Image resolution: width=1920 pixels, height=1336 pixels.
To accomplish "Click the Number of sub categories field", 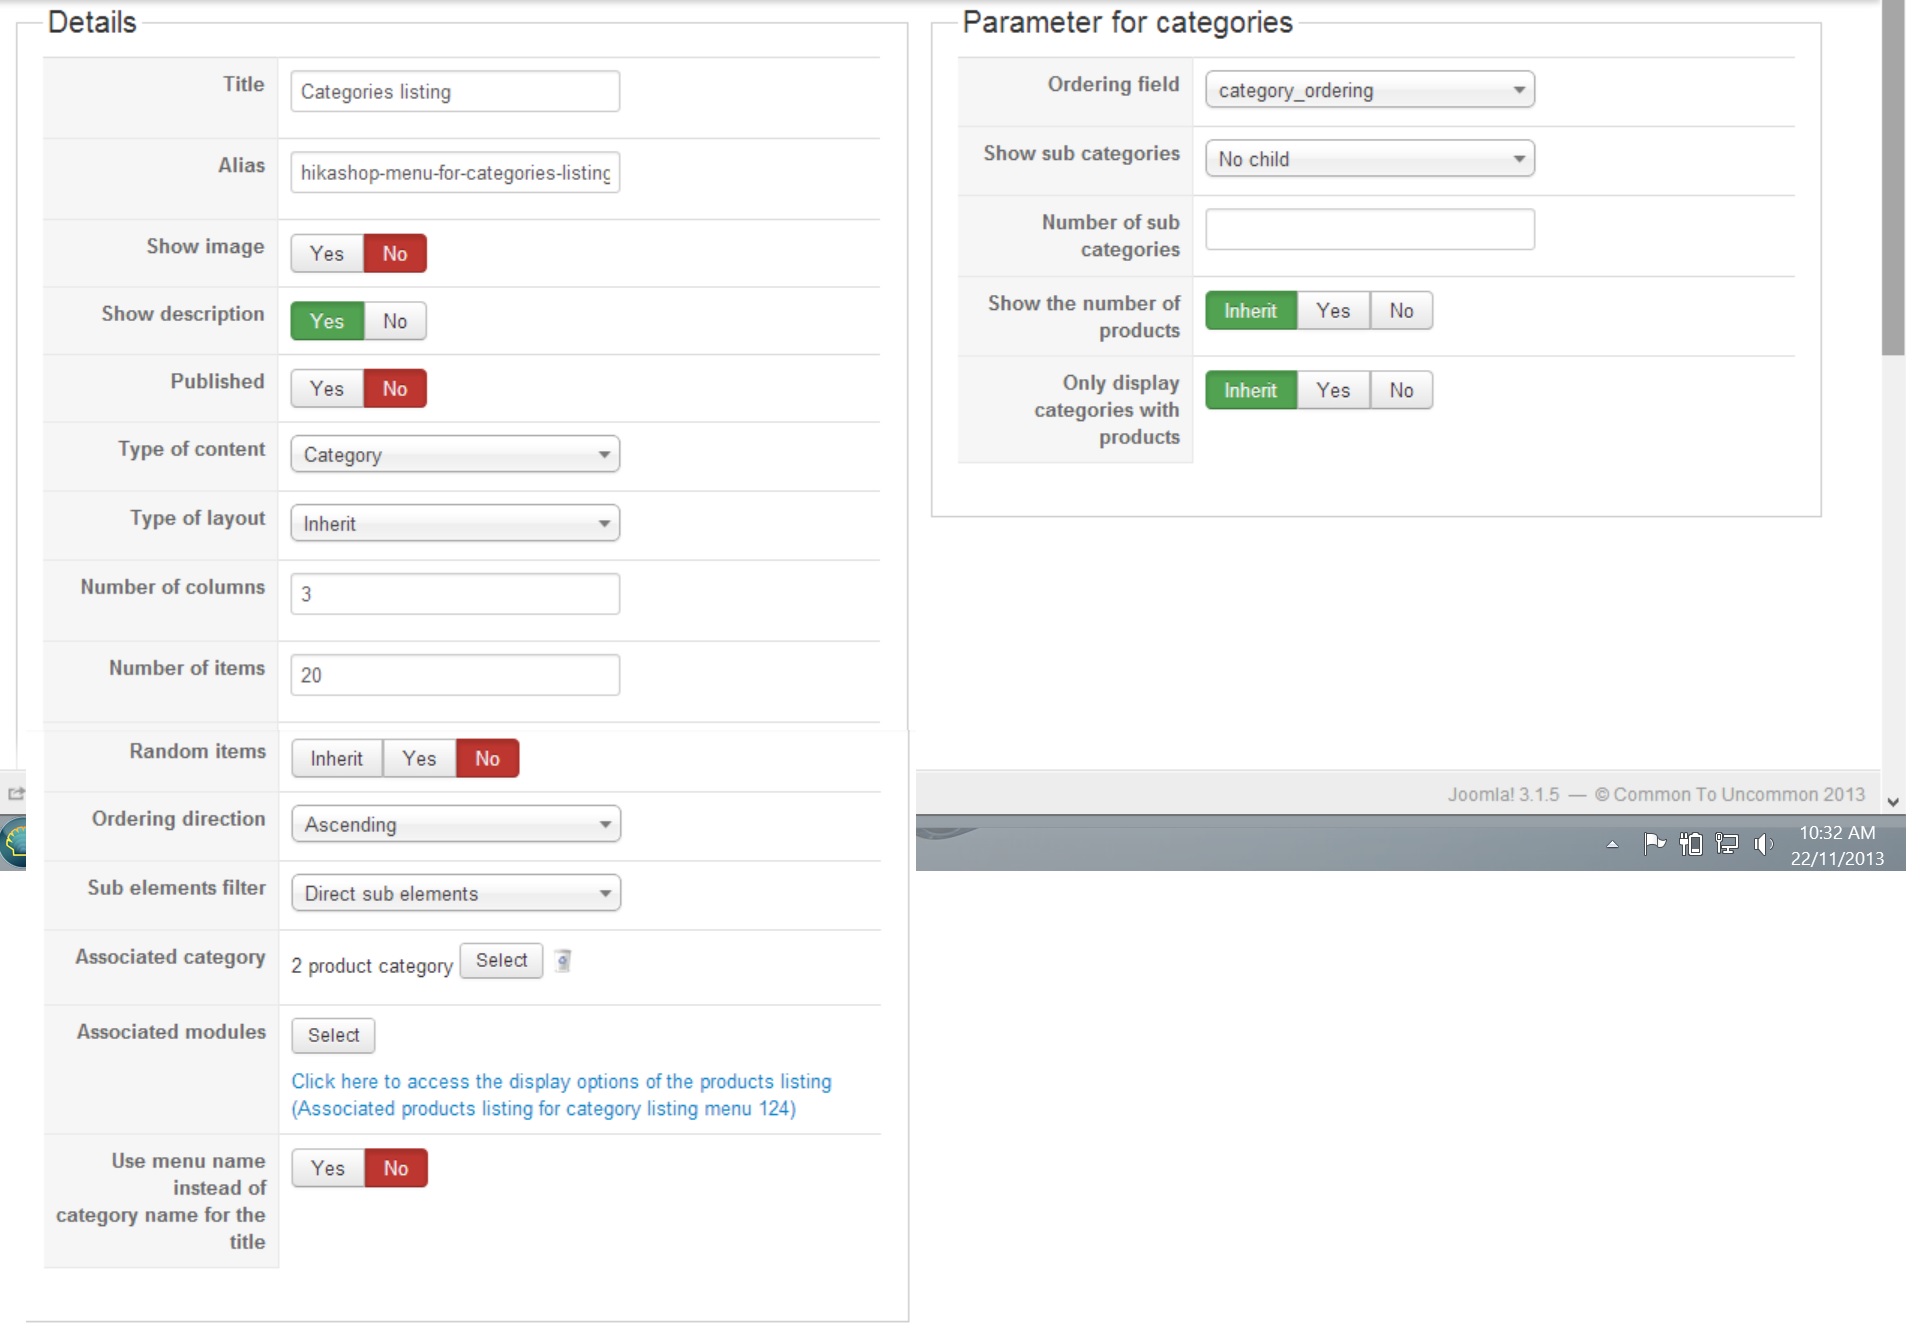I will (x=1369, y=230).
